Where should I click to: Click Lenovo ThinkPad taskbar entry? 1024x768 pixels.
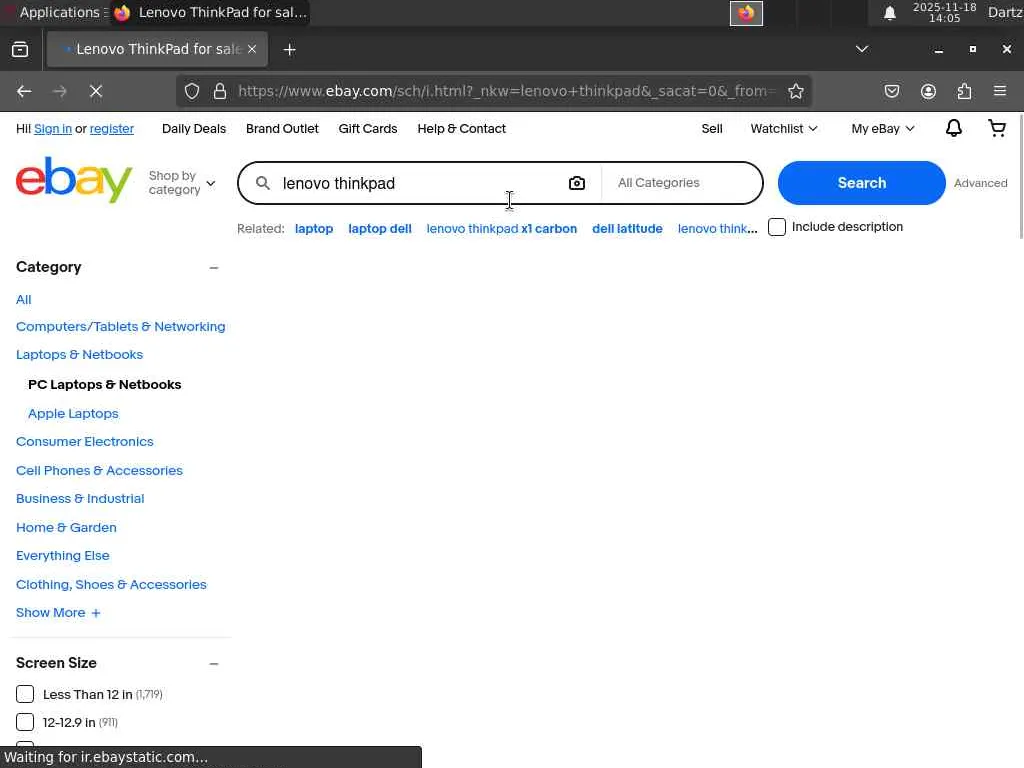[x=210, y=12]
